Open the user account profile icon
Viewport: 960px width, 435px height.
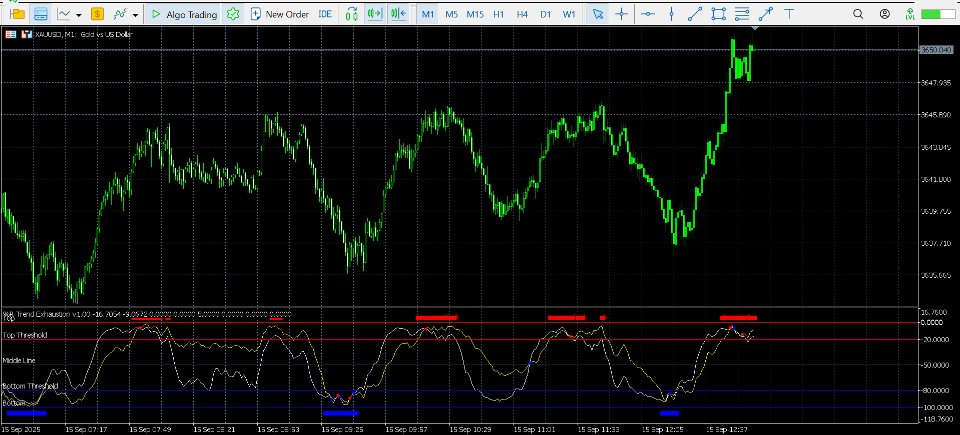tap(884, 15)
